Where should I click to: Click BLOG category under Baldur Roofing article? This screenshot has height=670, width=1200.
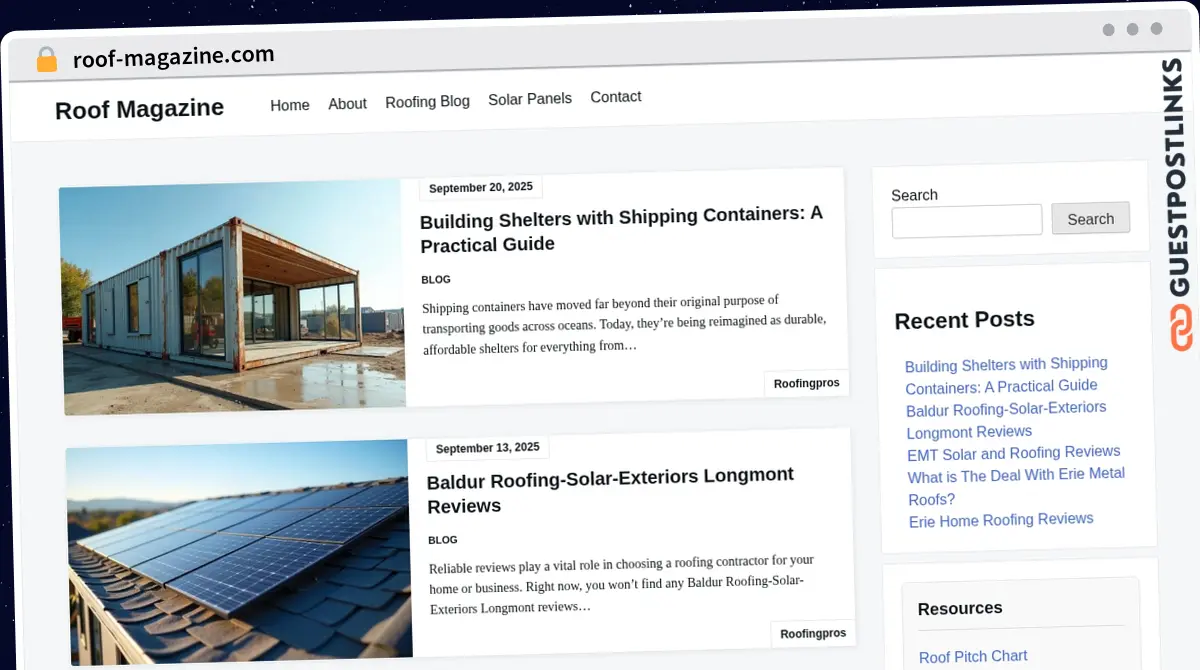[443, 540]
